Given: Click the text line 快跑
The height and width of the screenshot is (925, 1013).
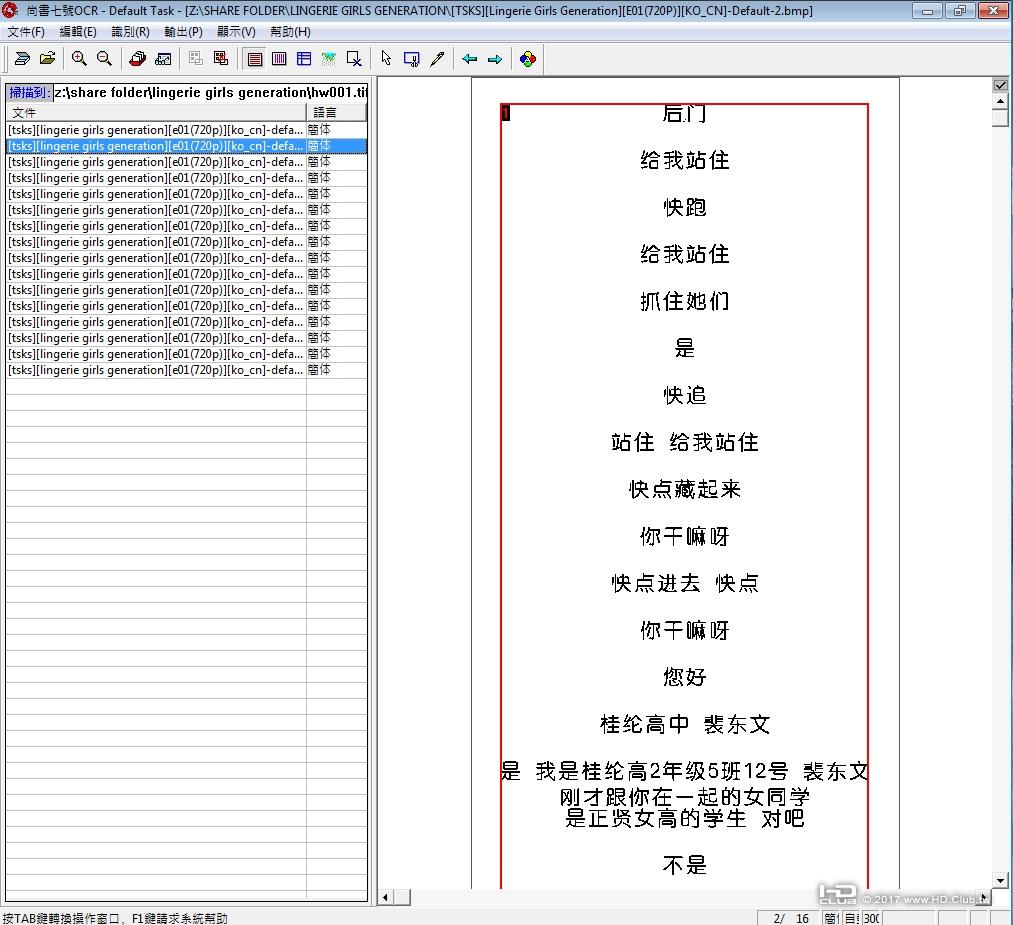Looking at the screenshot, I should (x=684, y=207).
